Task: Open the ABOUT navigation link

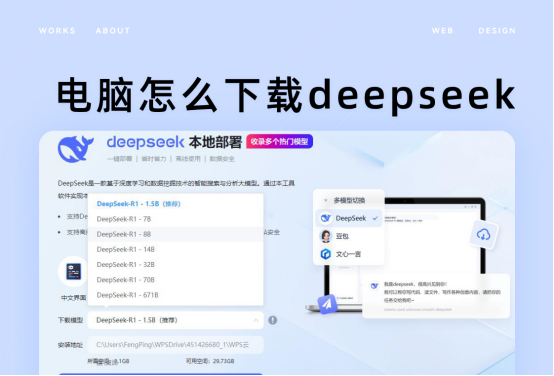Action: tap(113, 31)
